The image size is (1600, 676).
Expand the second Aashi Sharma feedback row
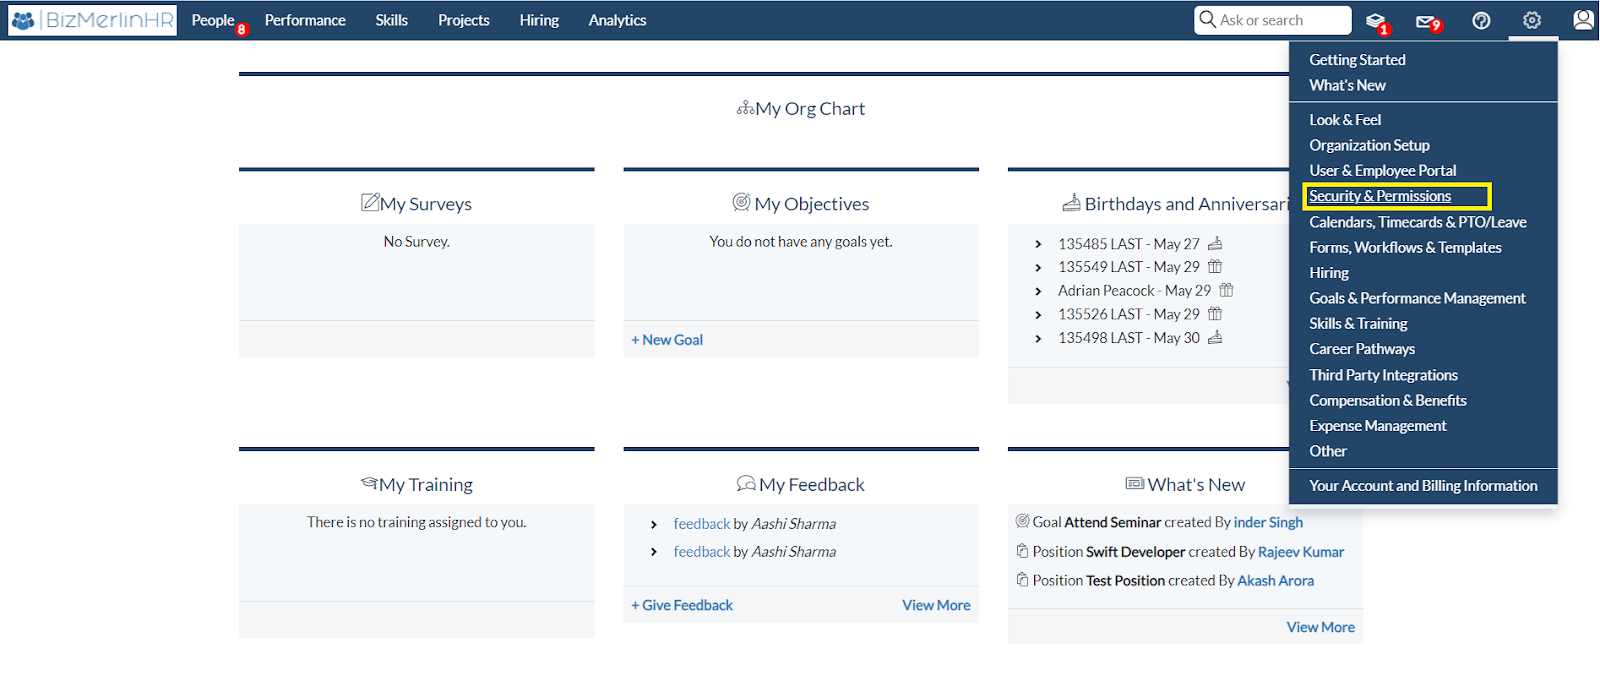click(654, 552)
